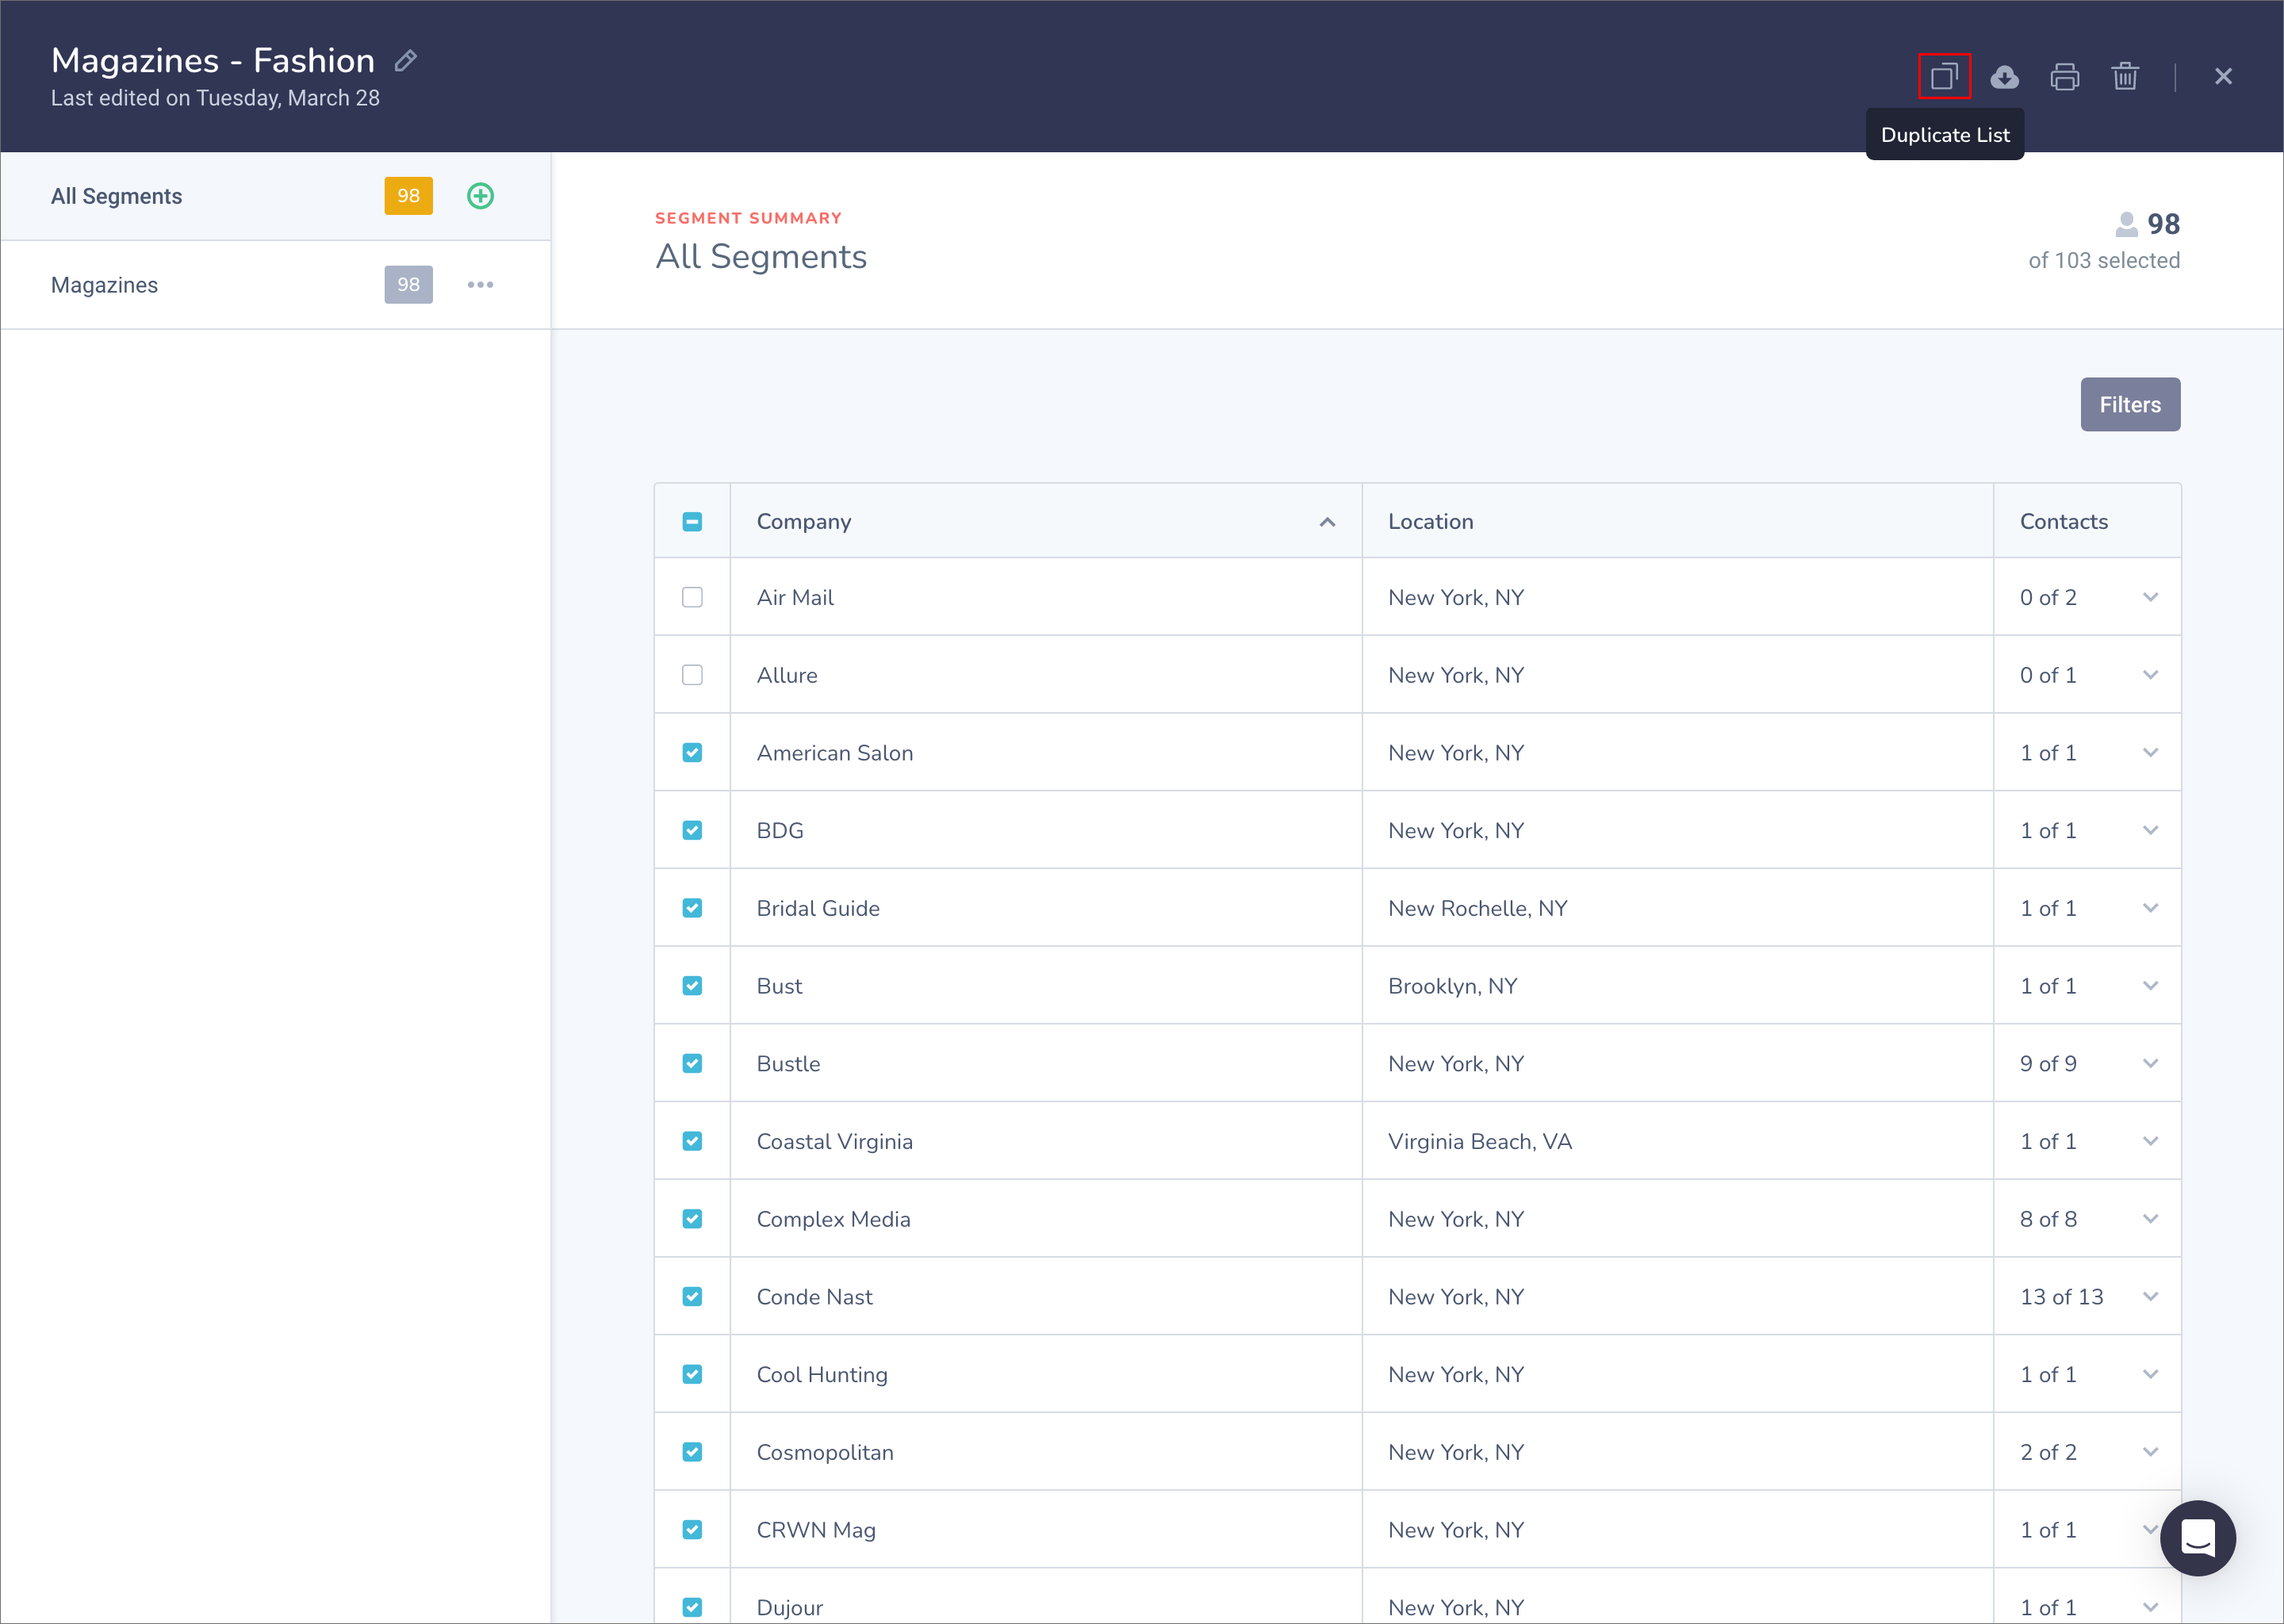Uncheck the American Salon checkbox
This screenshot has height=1624, width=2284.
692,753
